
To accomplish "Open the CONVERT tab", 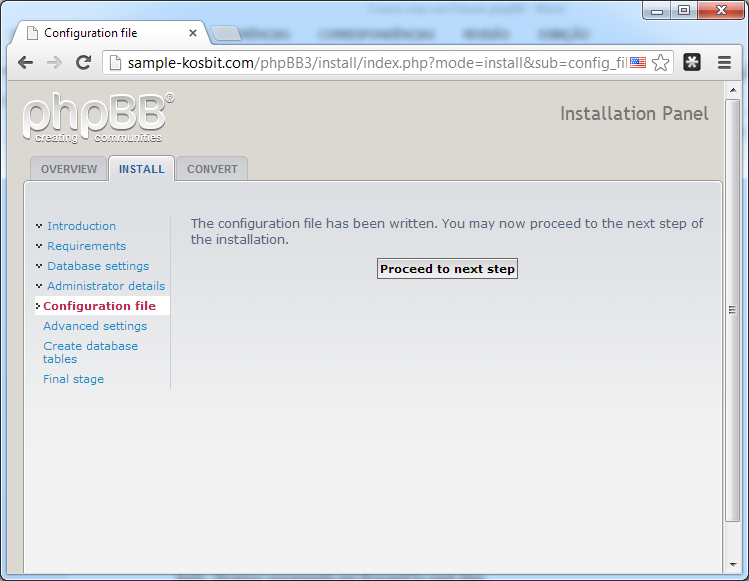I will 212,169.
